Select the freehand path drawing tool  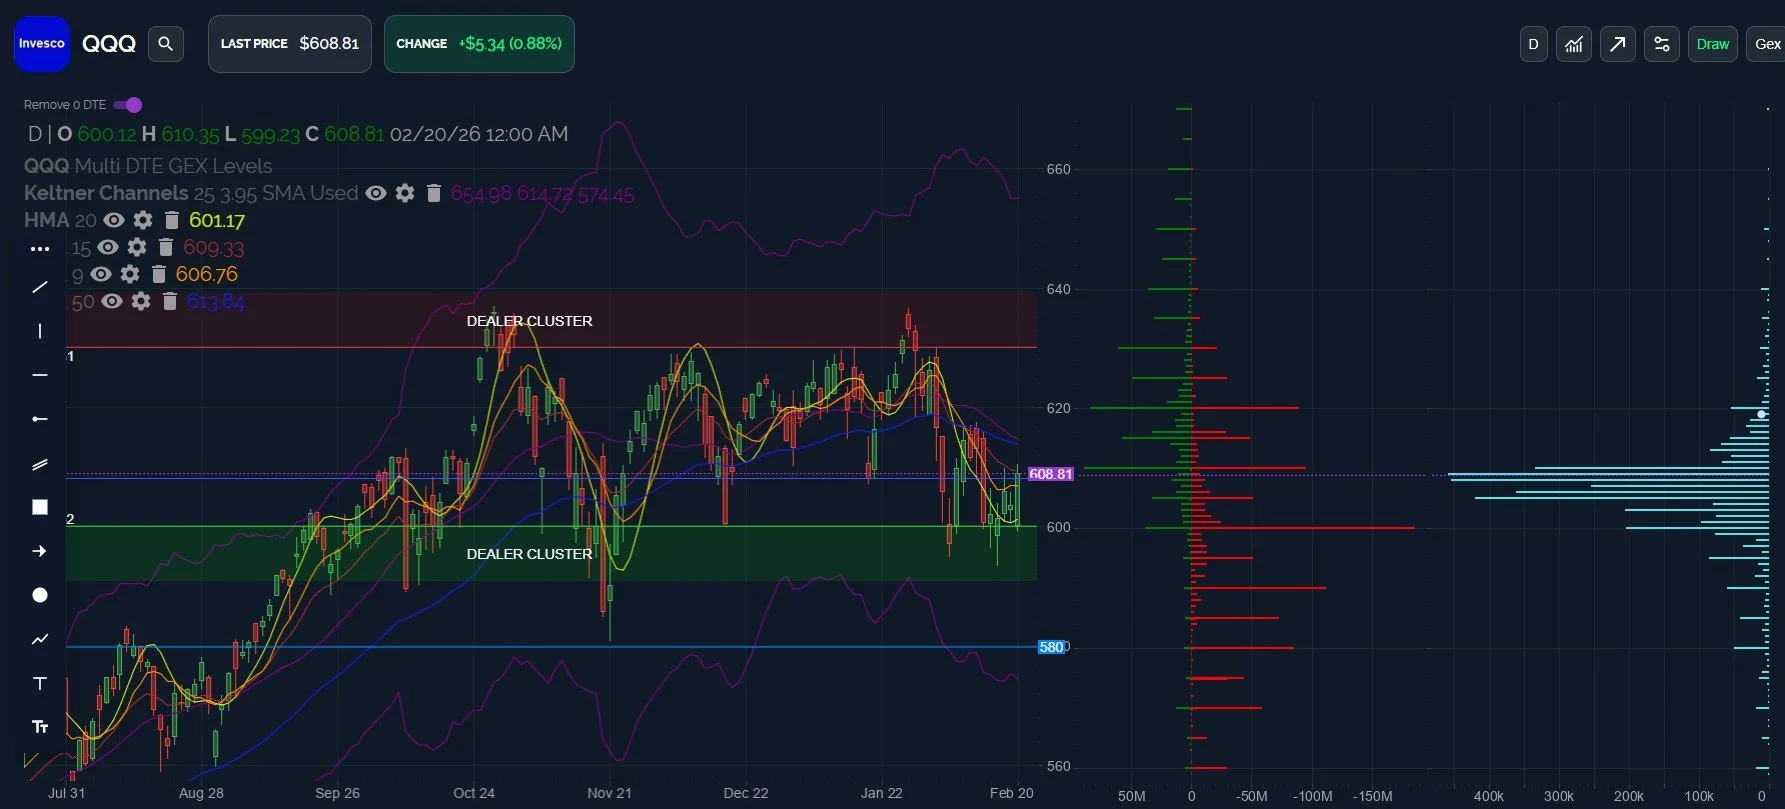click(x=40, y=639)
